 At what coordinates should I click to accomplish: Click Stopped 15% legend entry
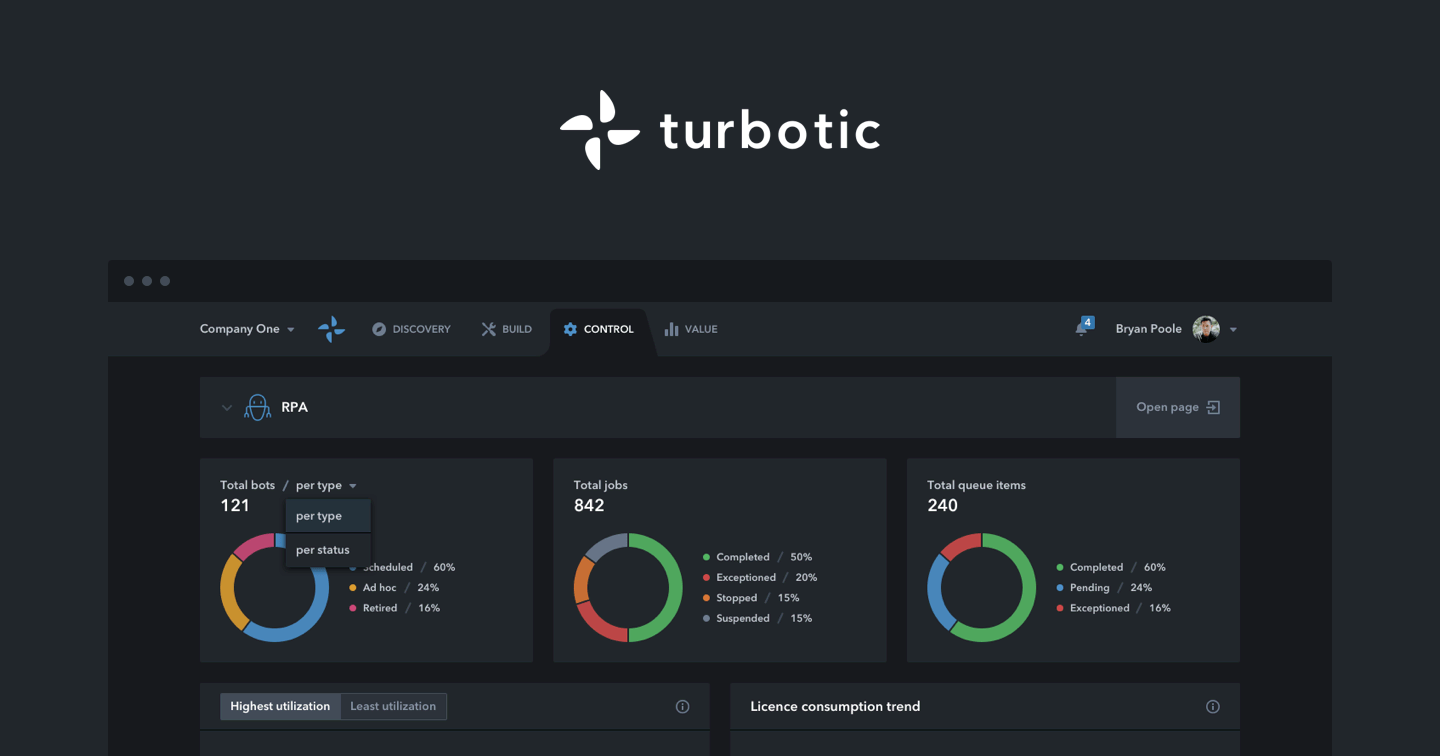click(x=751, y=598)
